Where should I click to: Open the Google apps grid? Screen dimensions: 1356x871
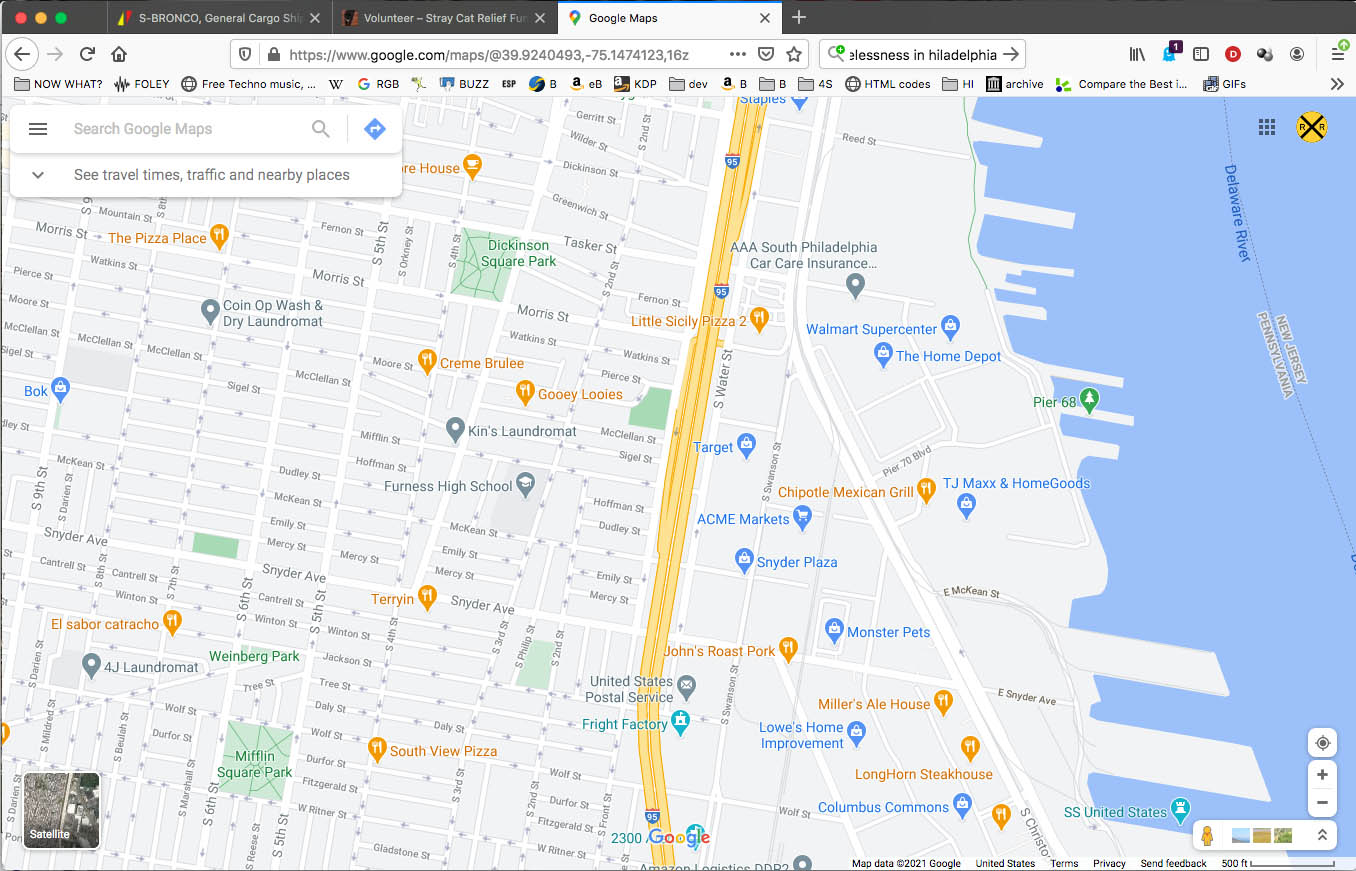click(x=1267, y=126)
